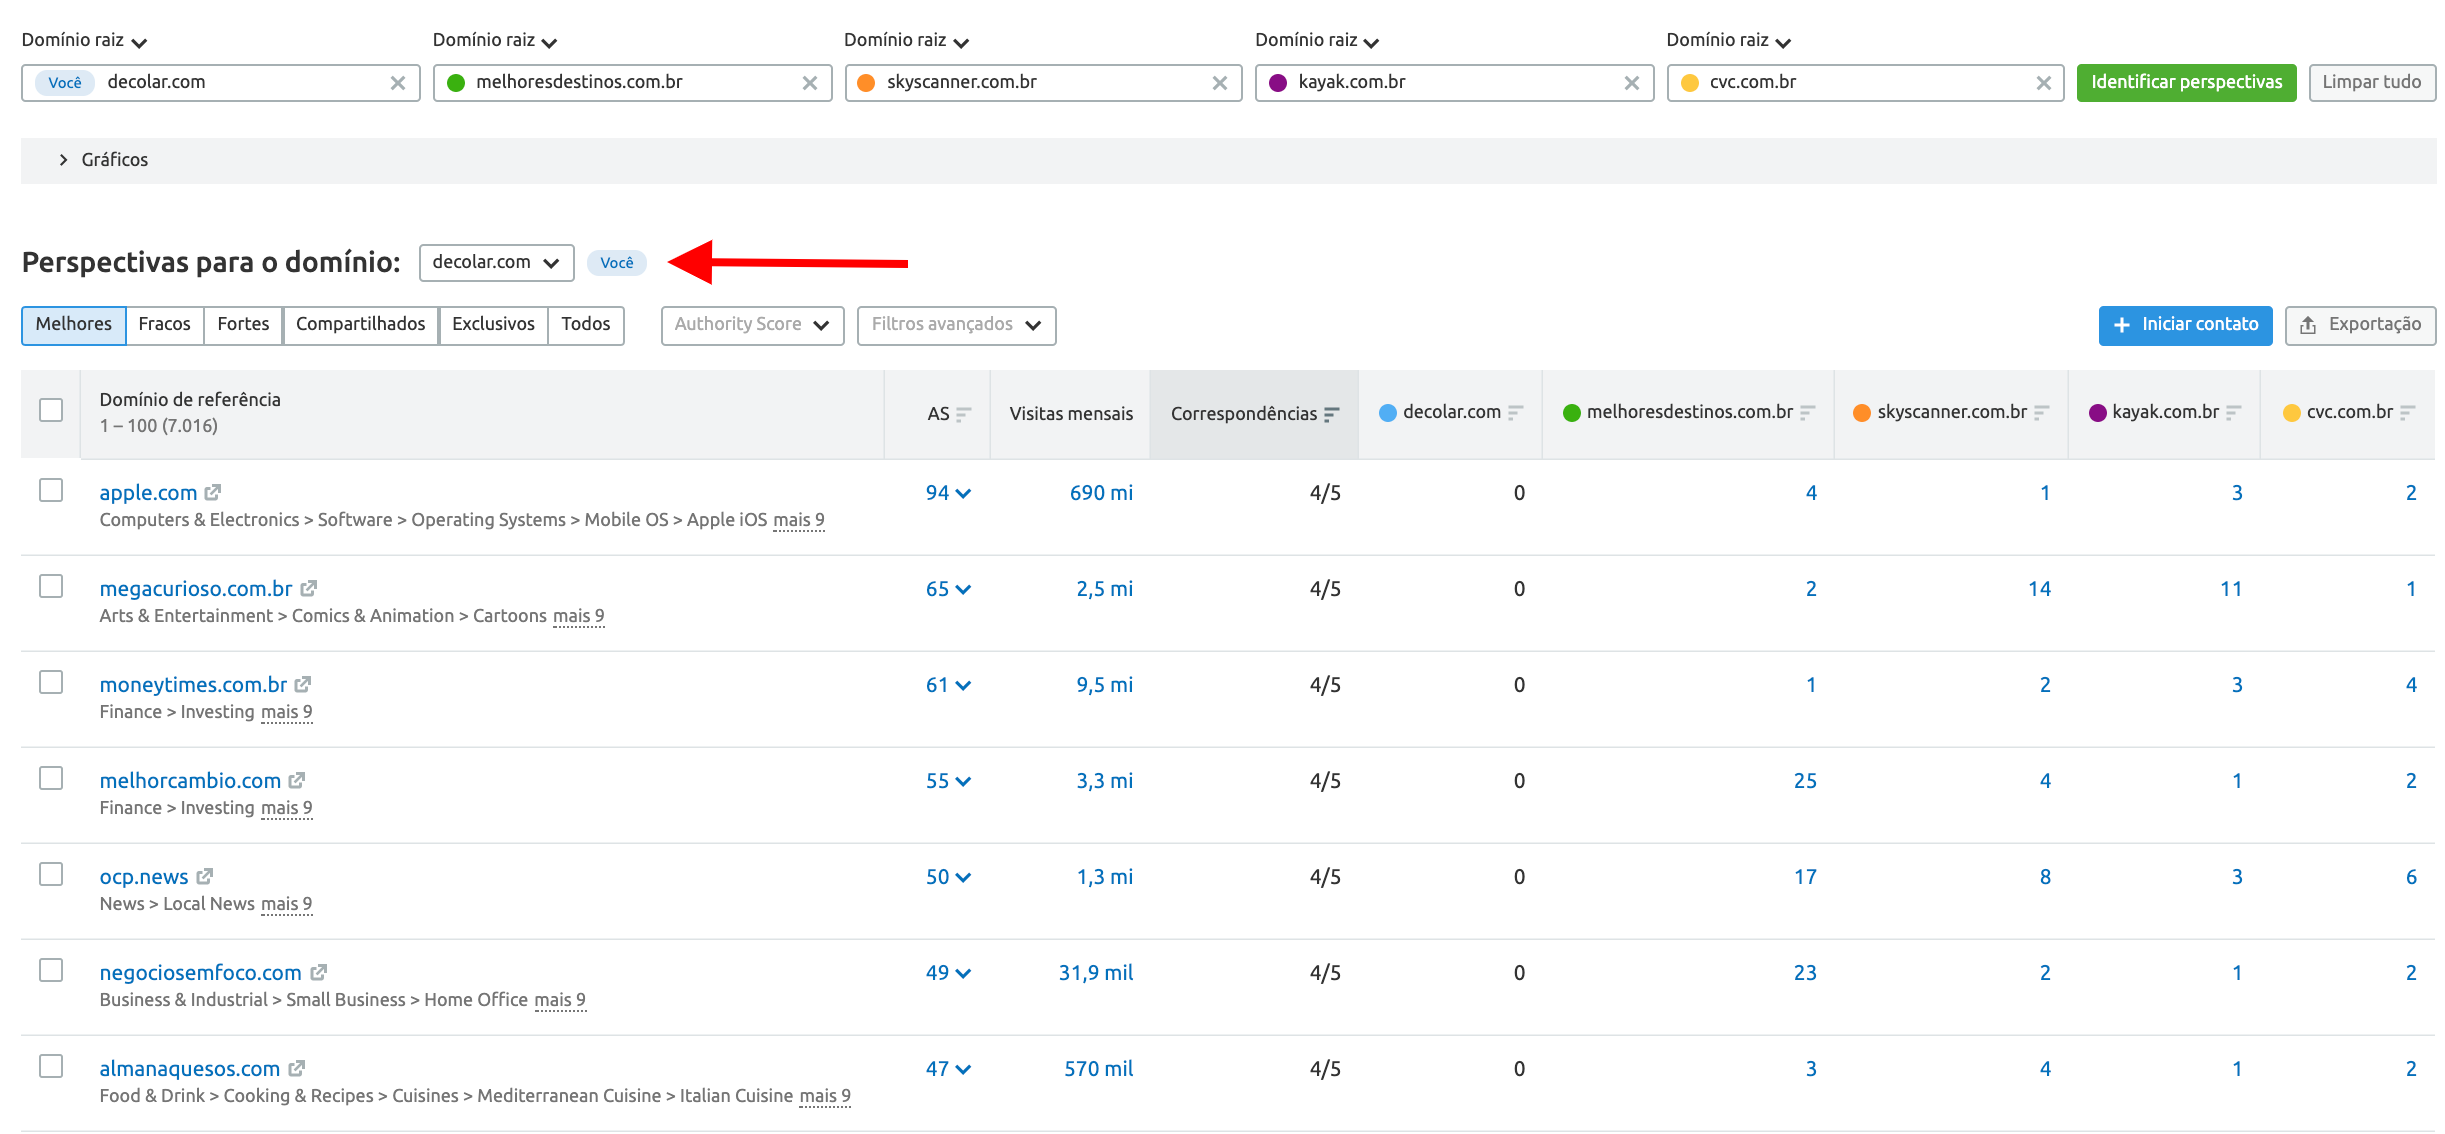Switch to the Exclusivos tab
The width and height of the screenshot is (2445, 1134).
(493, 325)
